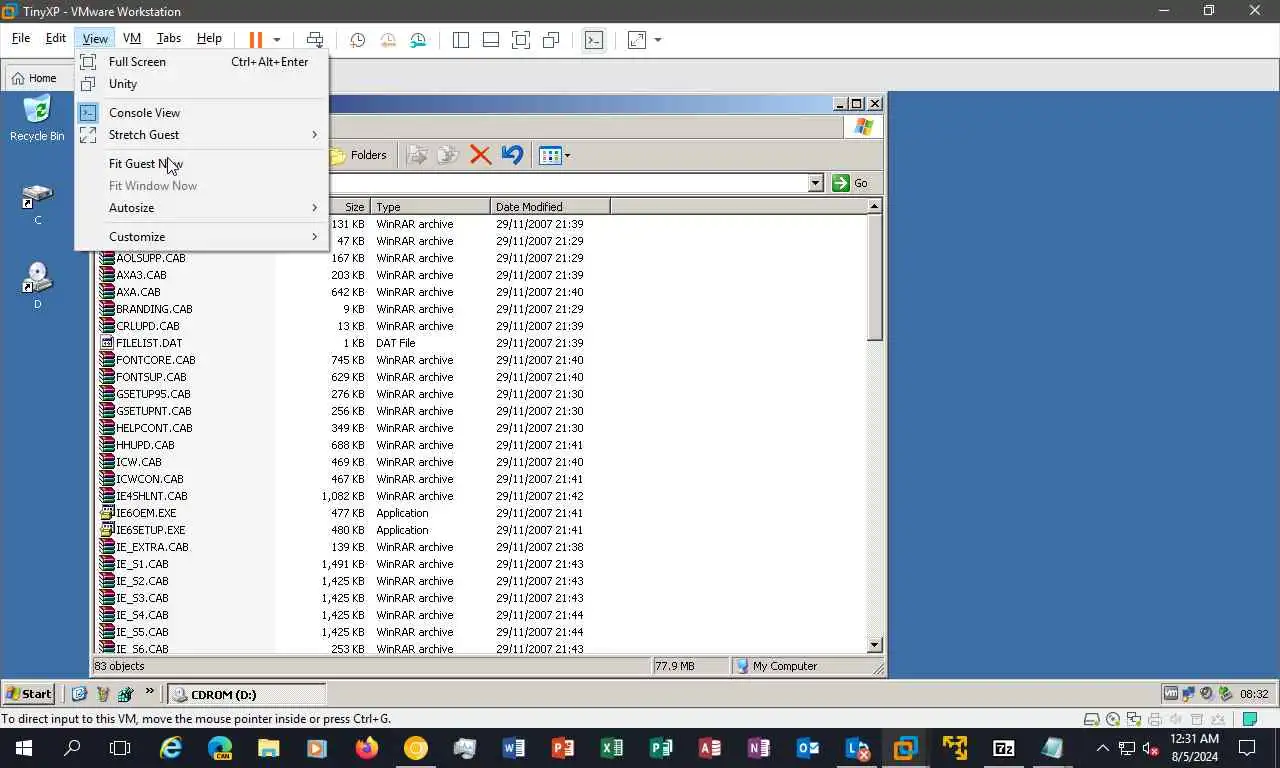This screenshot has width=1280, height=768.
Task: Open the address bar dropdown arrow
Action: [815, 183]
